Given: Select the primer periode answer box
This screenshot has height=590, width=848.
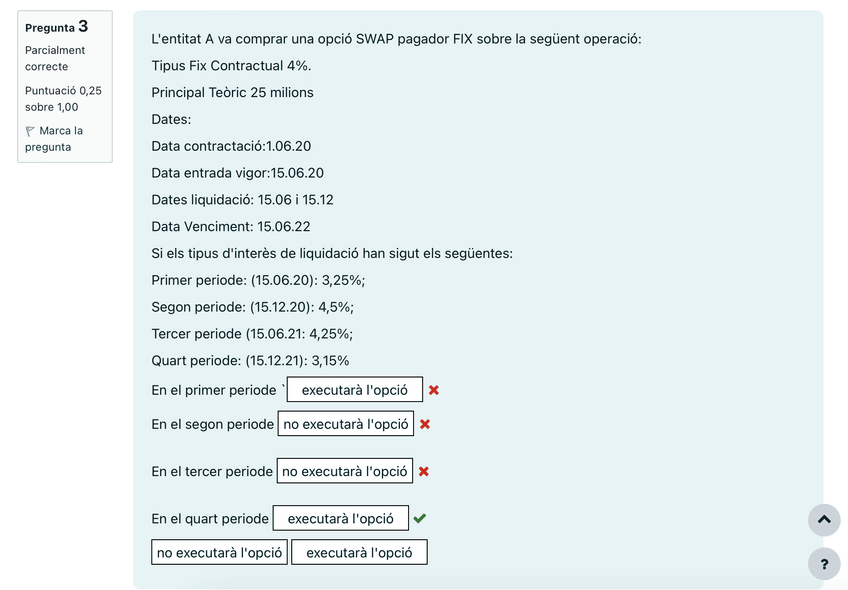Looking at the screenshot, I should (355, 390).
